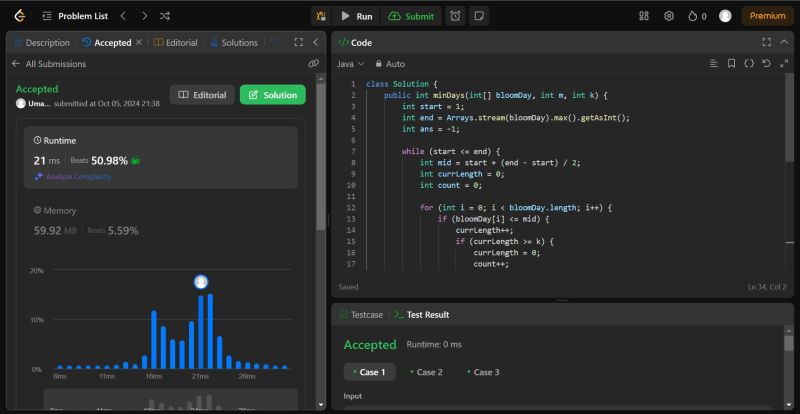The width and height of the screenshot is (800, 414).
Task: Go to the next problem arrow
Action: (144, 16)
